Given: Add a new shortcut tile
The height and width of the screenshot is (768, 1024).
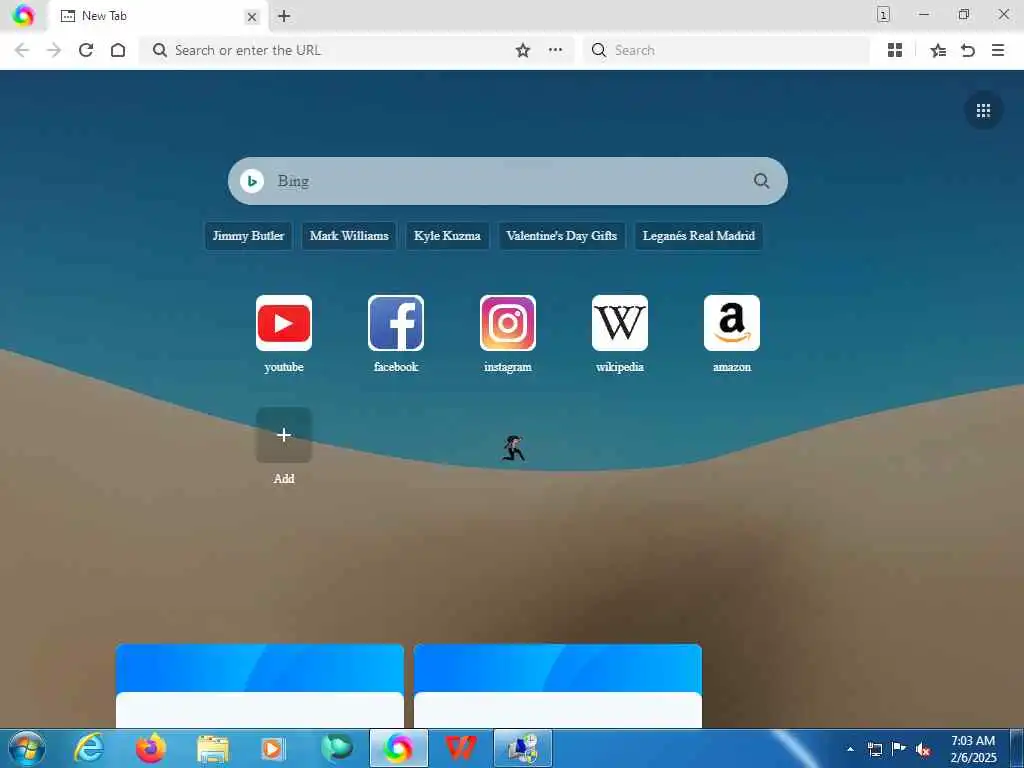Looking at the screenshot, I should pos(283,435).
